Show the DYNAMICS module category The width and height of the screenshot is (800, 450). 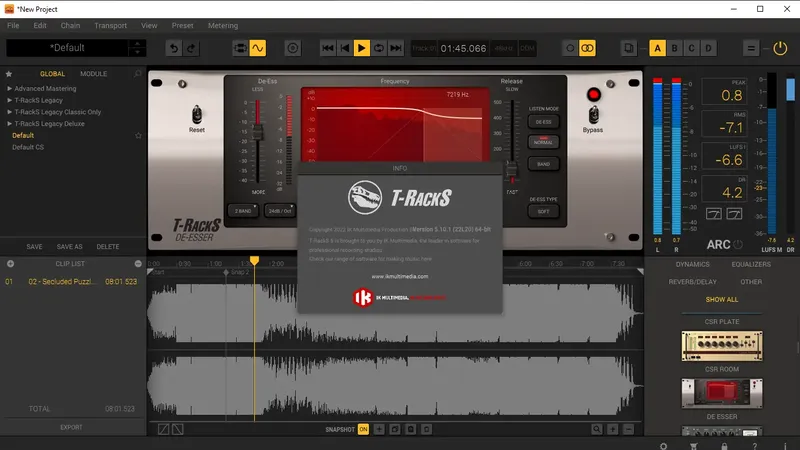tap(692, 264)
